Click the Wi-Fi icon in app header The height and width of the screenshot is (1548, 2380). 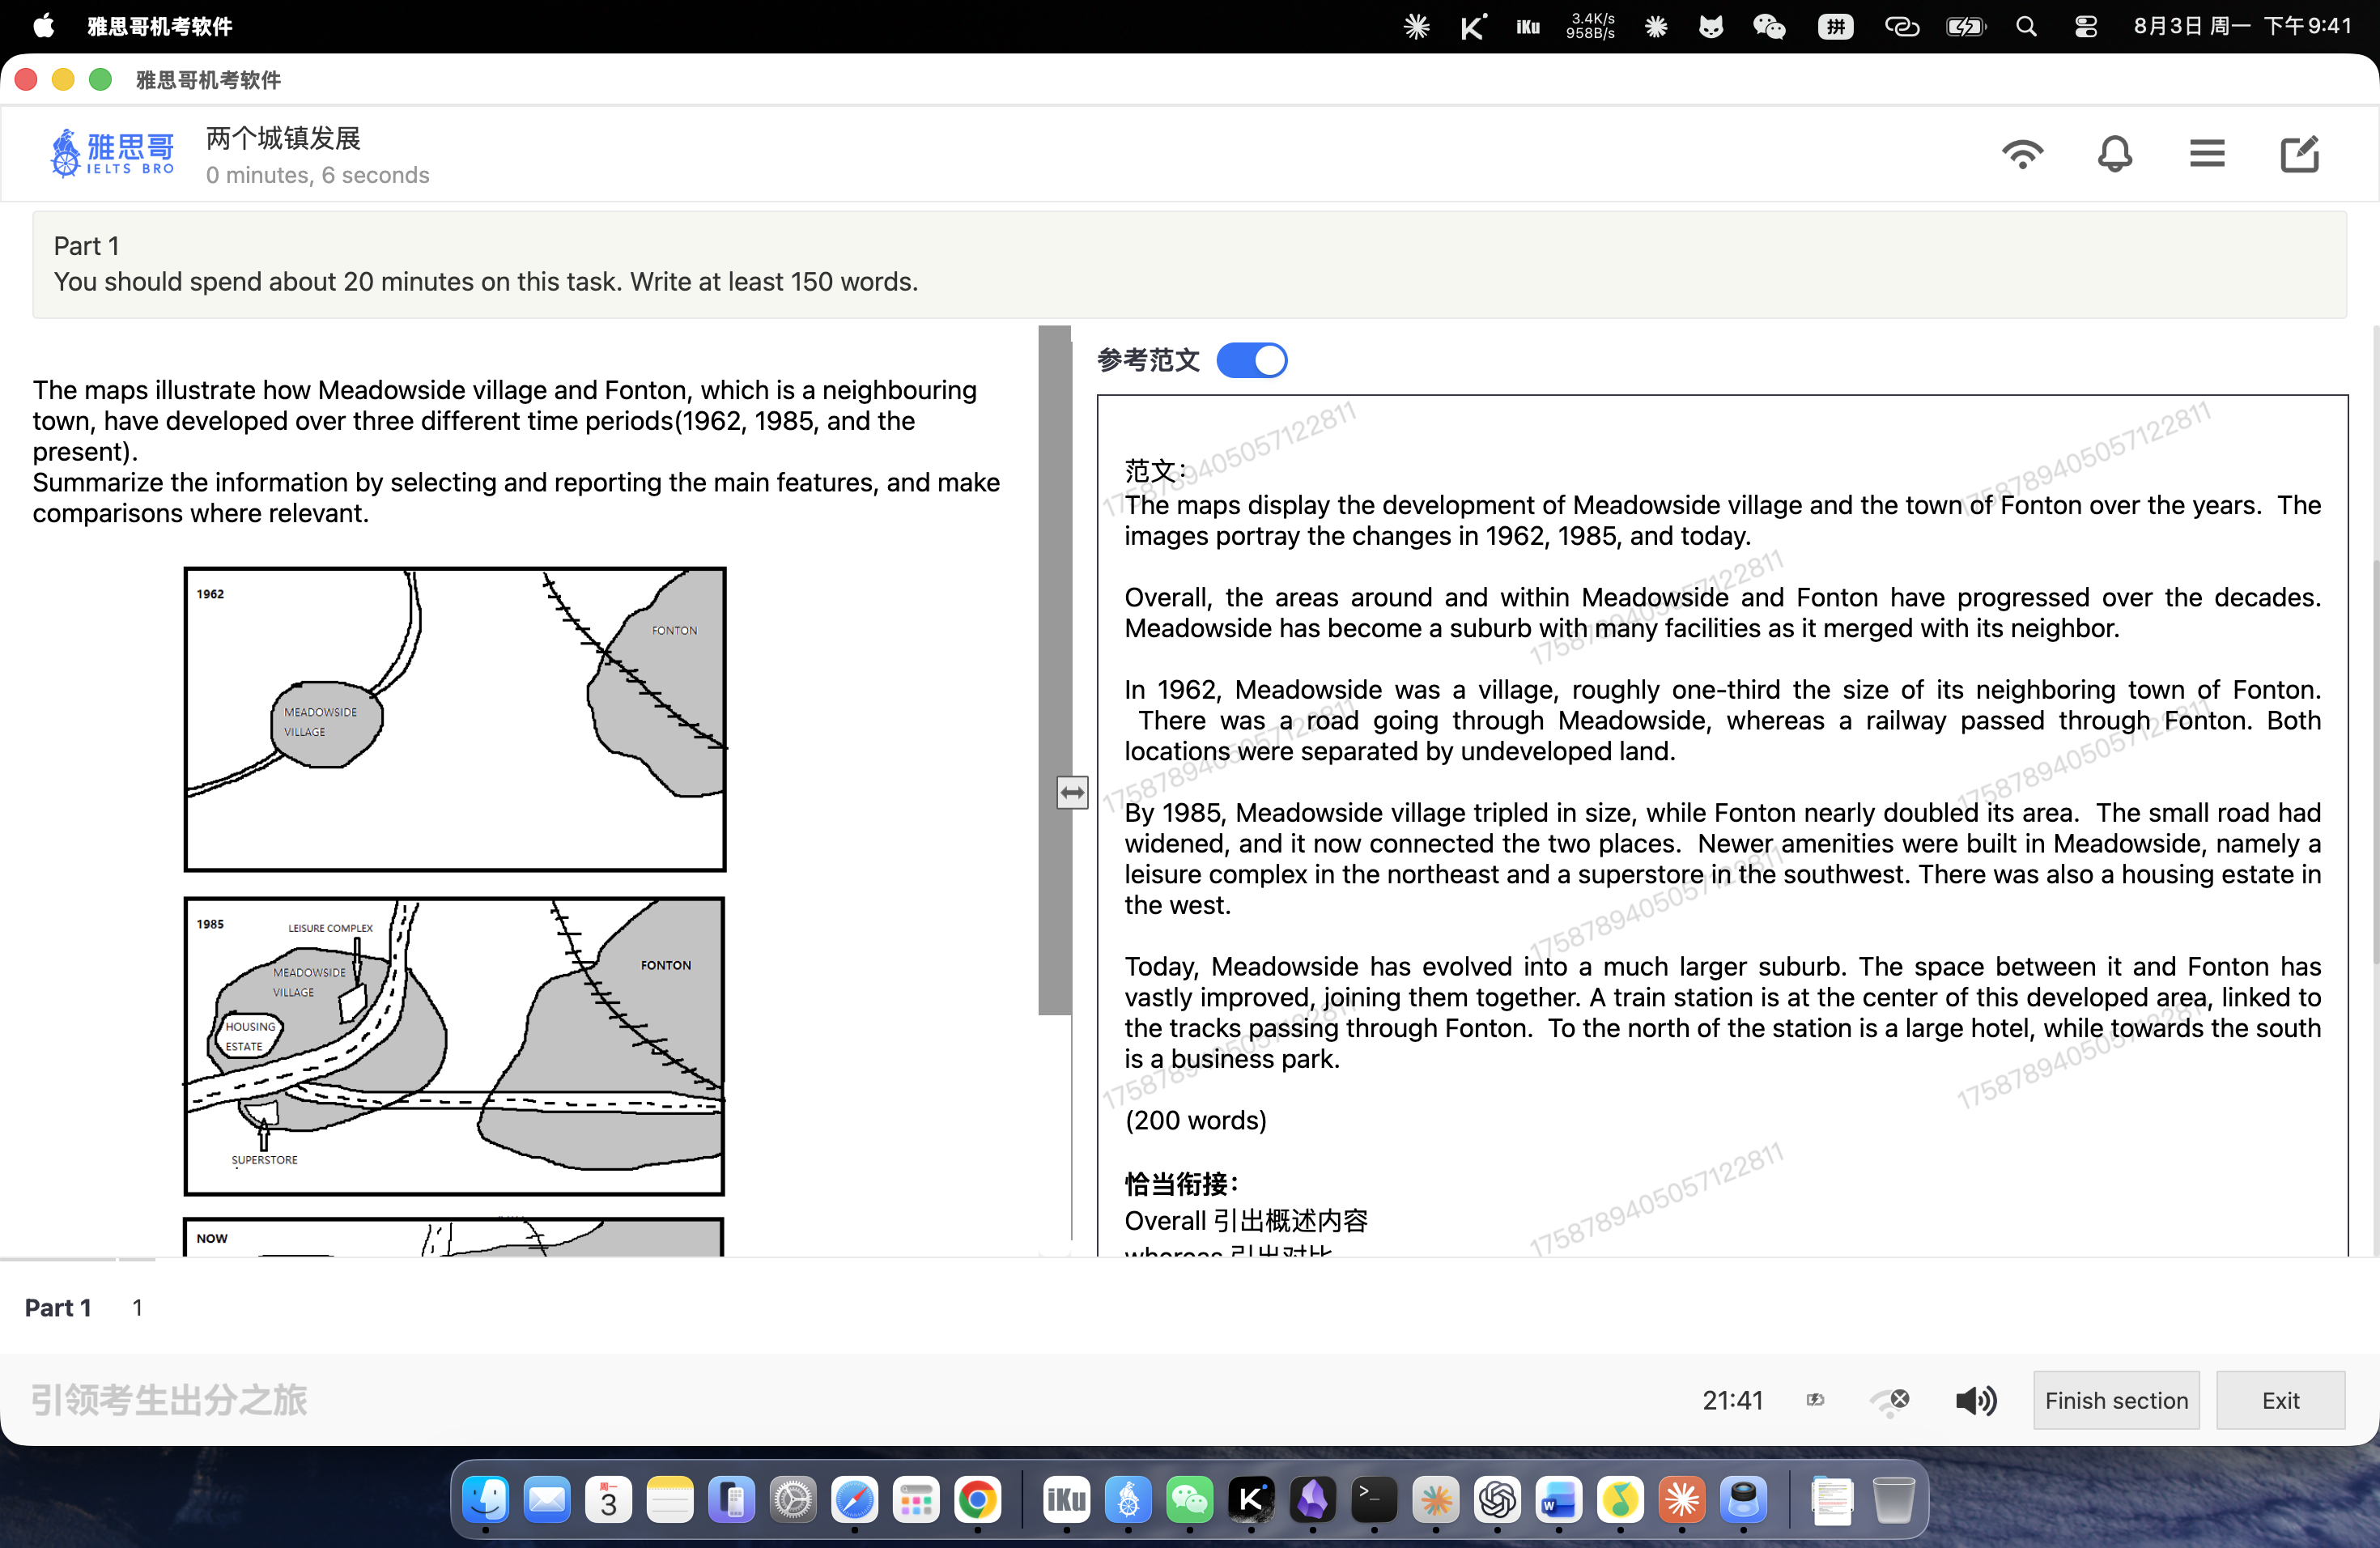(2022, 154)
